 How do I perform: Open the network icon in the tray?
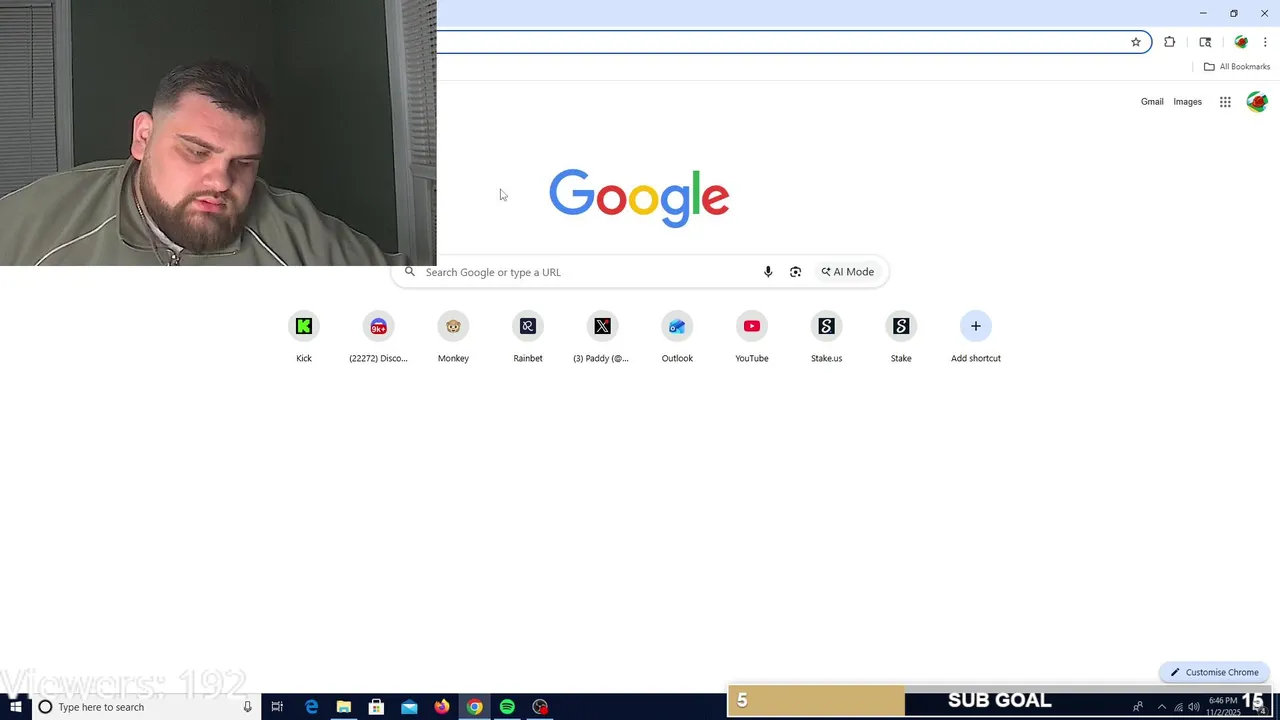tap(1178, 707)
